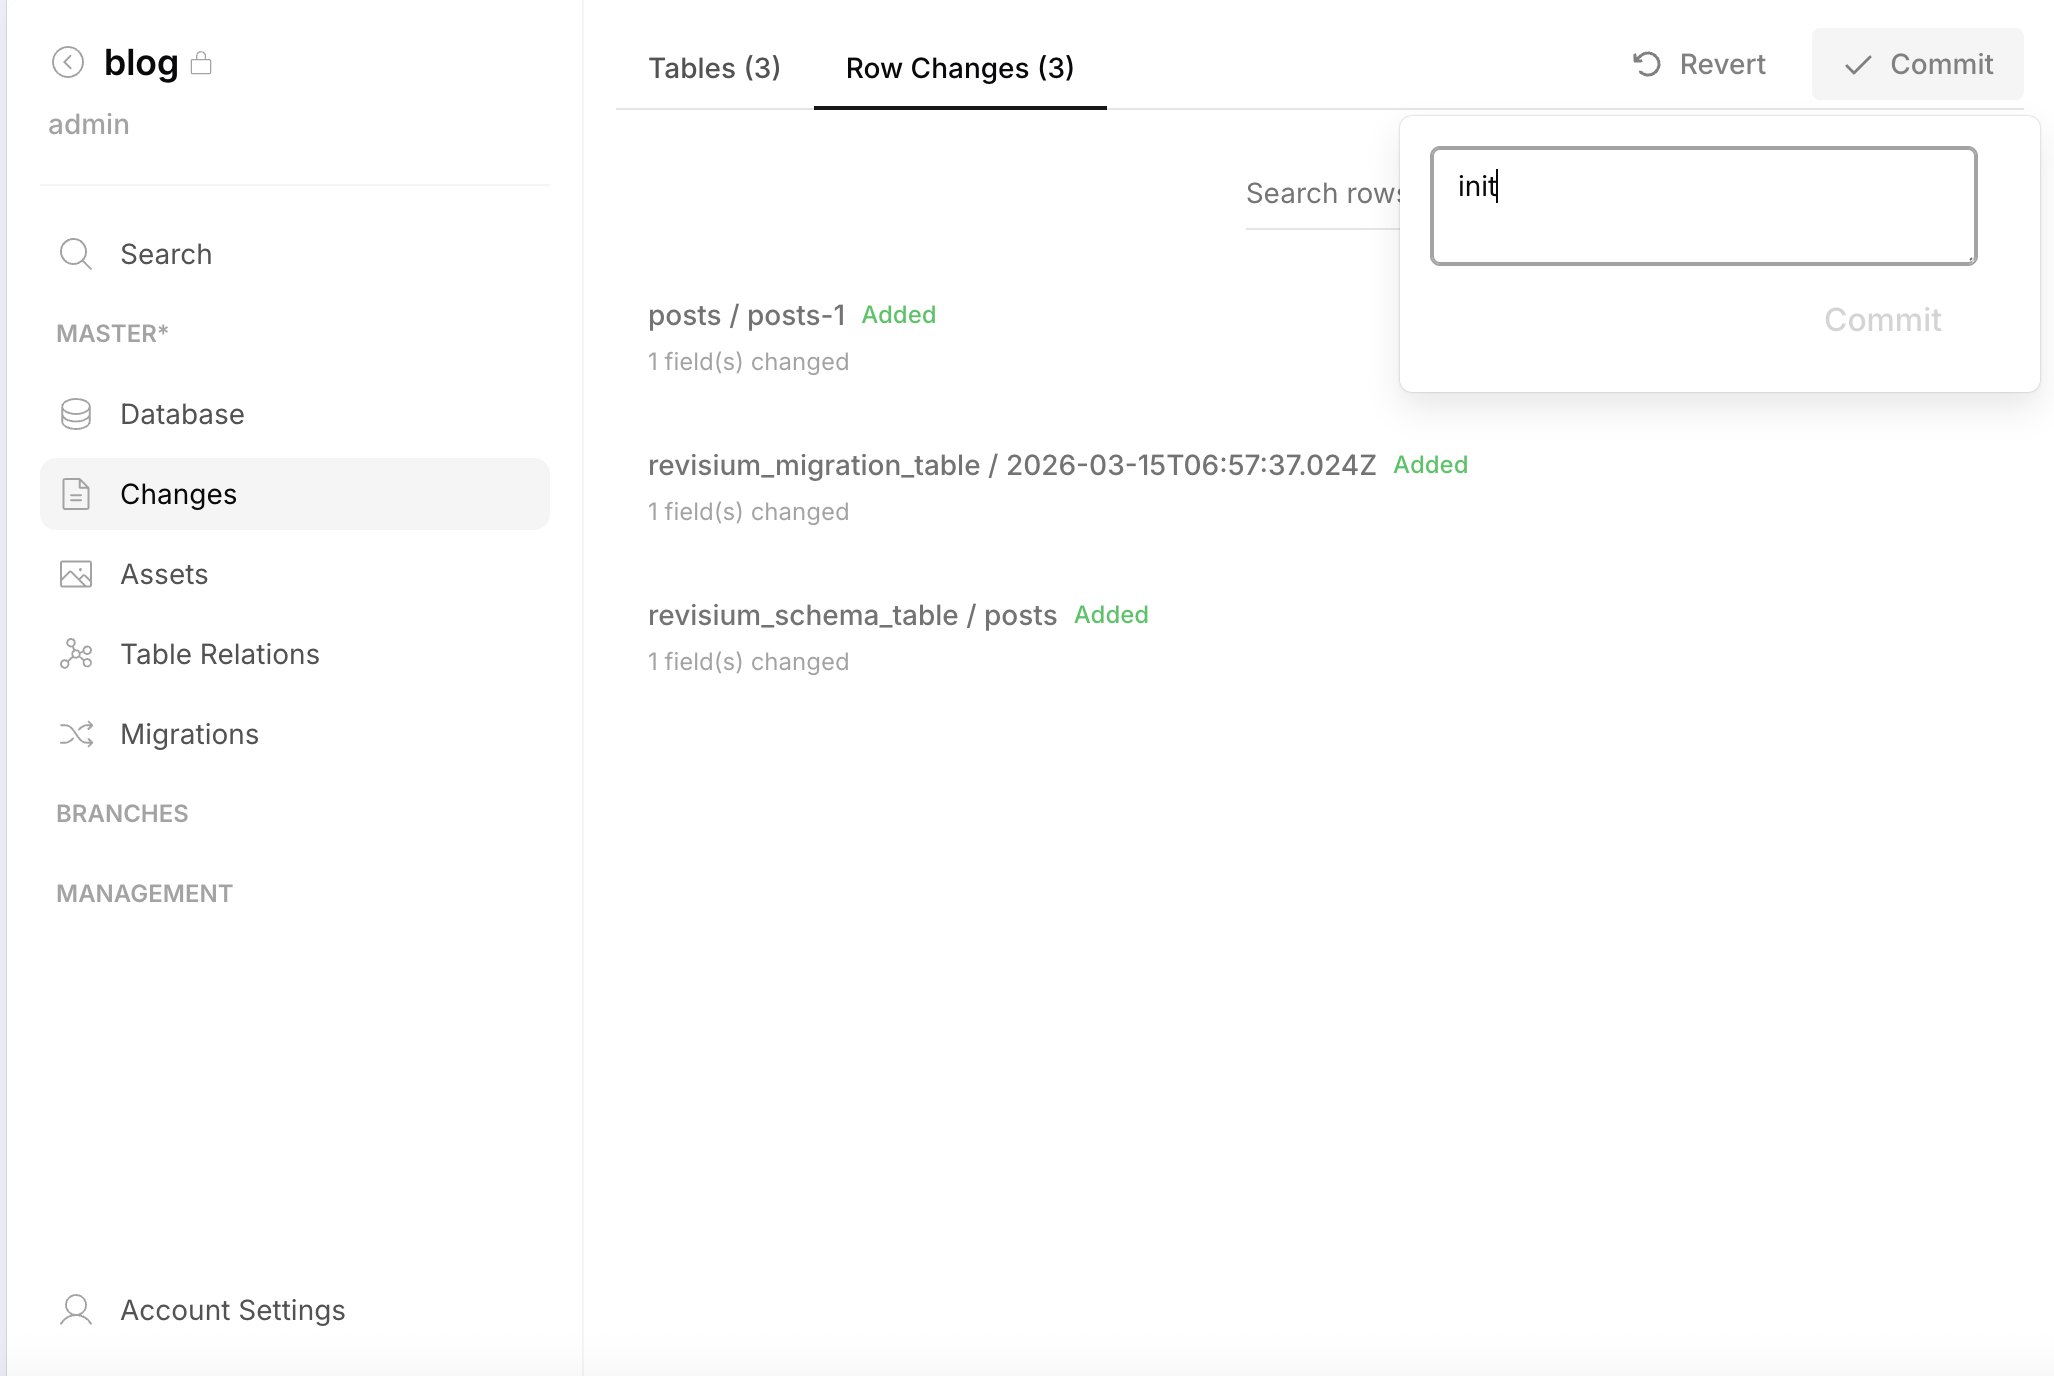Image resolution: width=2054 pixels, height=1376 pixels.
Task: Switch to the Tables tab
Action: (714, 67)
